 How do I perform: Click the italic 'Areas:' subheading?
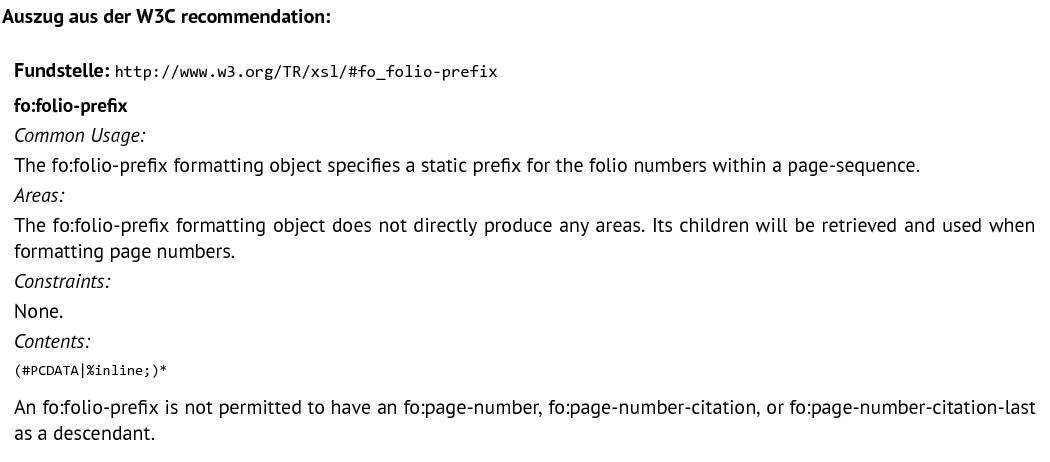point(40,196)
